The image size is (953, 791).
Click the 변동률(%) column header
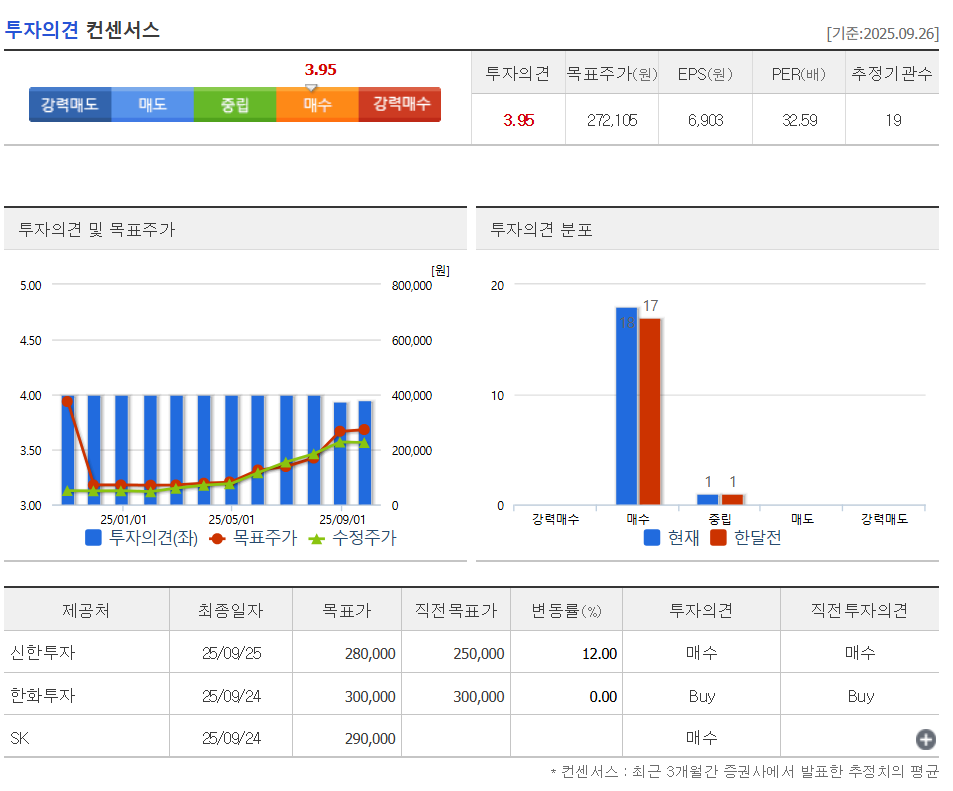tap(566, 610)
